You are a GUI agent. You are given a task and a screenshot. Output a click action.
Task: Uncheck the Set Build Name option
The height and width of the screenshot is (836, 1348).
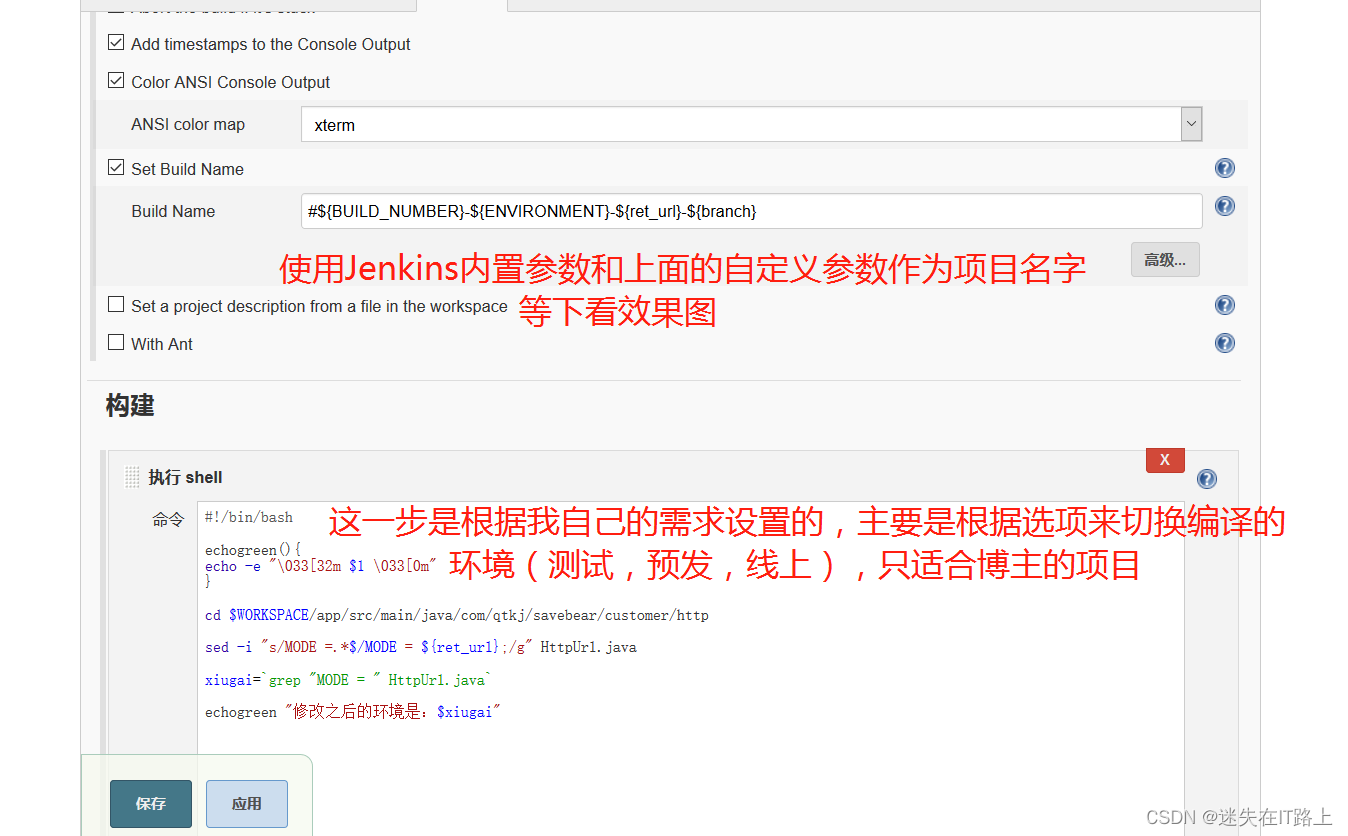tap(116, 167)
